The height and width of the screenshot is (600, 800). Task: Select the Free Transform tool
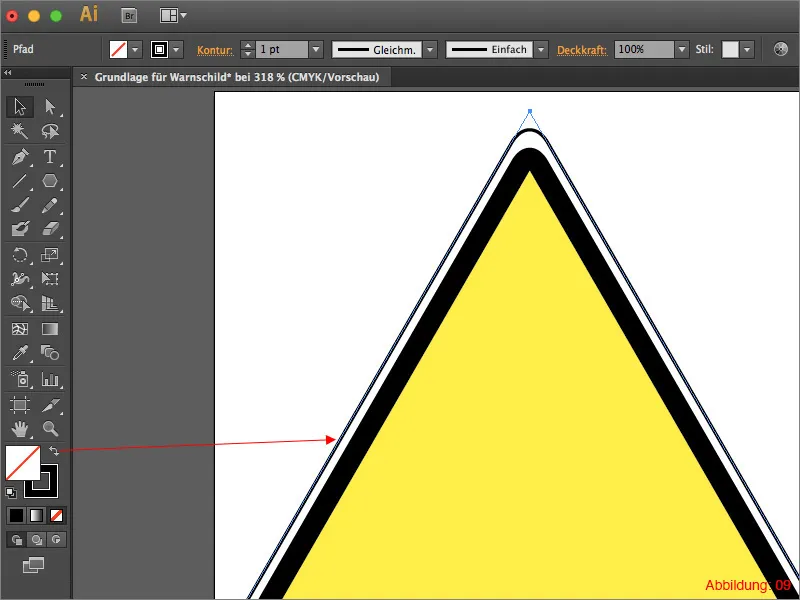pyautogui.click(x=50, y=279)
